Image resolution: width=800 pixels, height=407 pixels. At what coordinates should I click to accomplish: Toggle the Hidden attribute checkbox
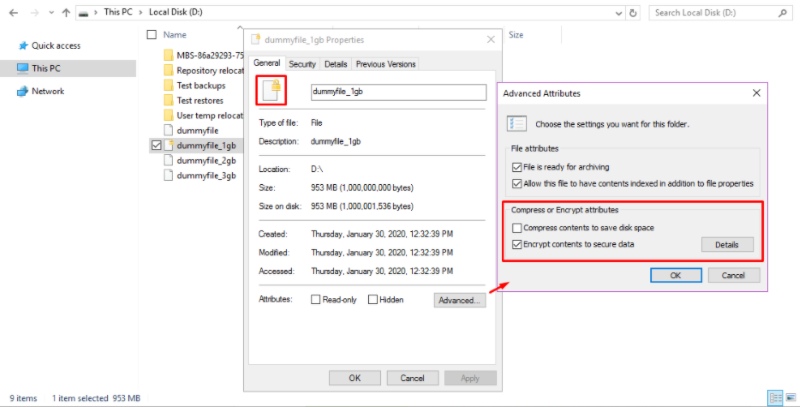pos(373,299)
